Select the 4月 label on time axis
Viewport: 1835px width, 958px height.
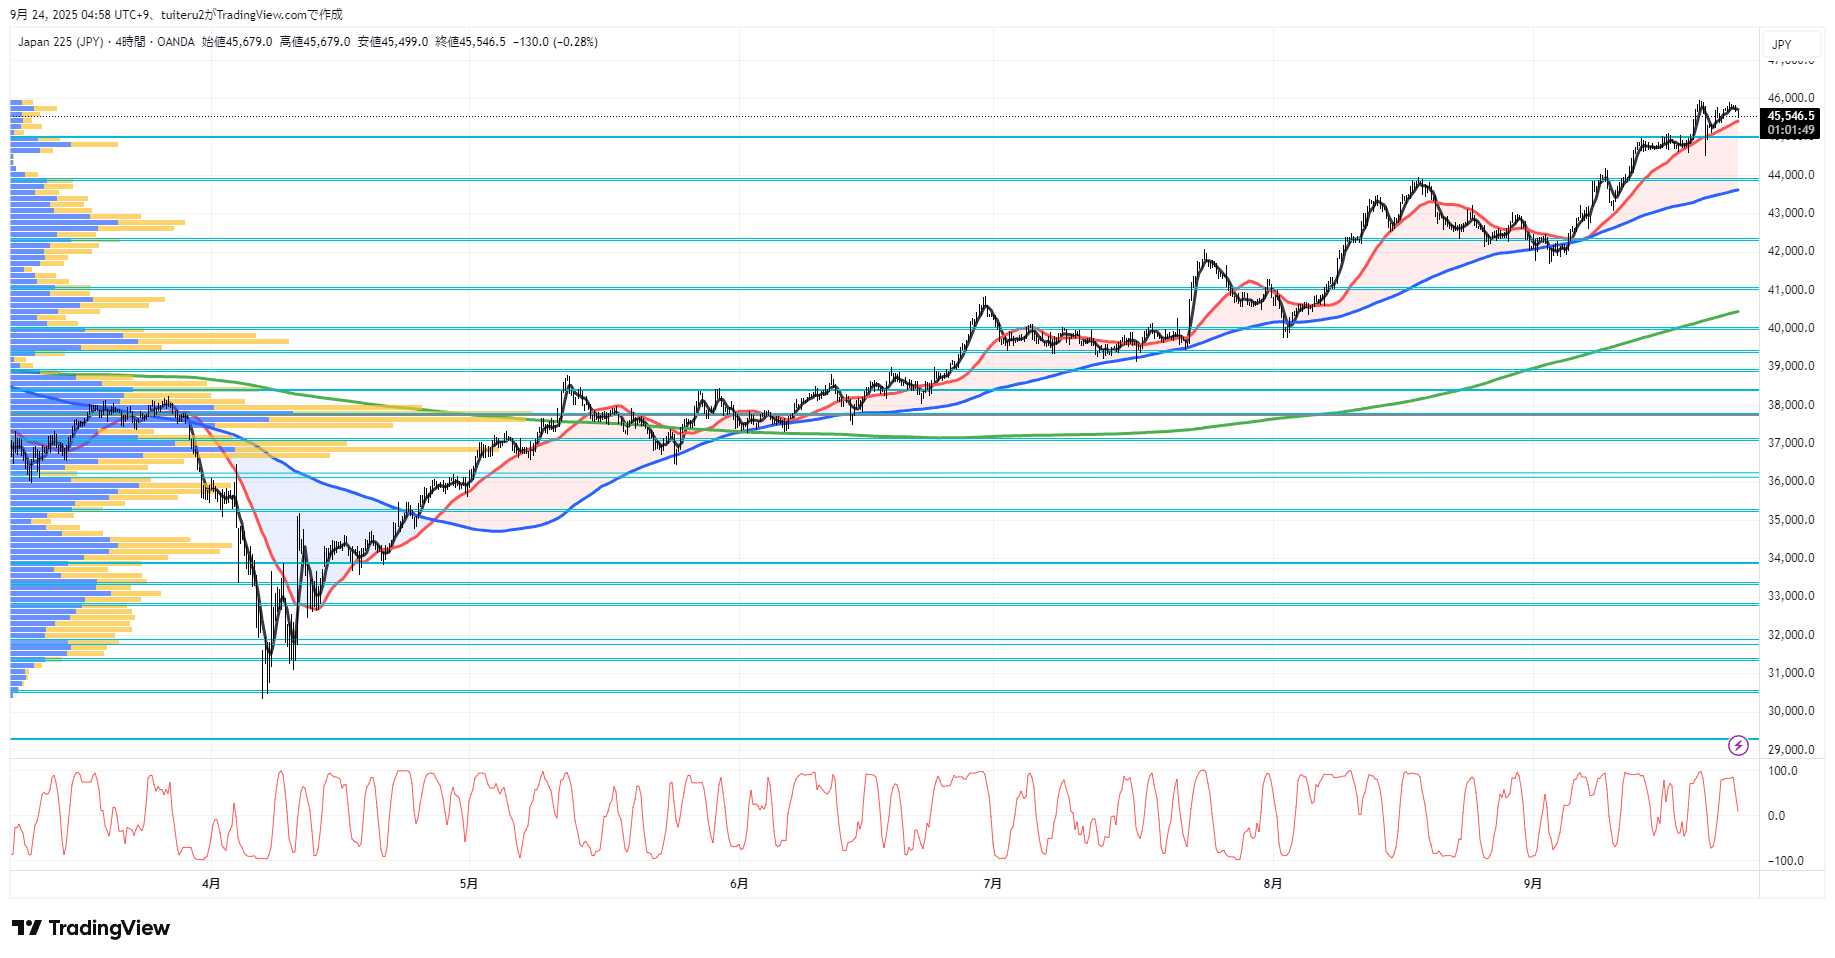[x=211, y=883]
